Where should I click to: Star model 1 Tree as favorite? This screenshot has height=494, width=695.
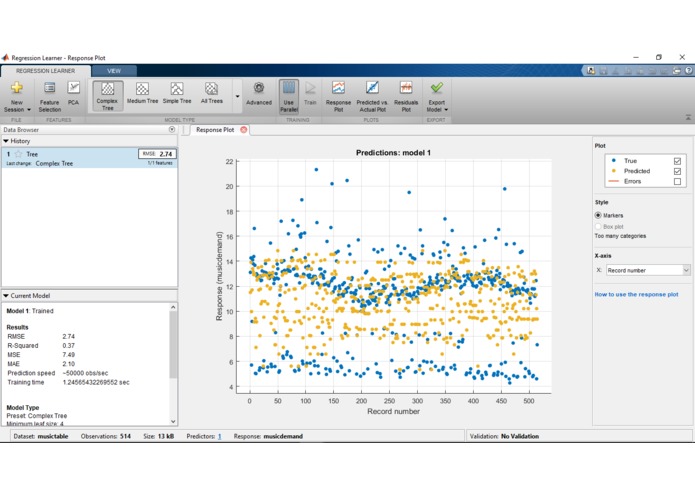19,154
